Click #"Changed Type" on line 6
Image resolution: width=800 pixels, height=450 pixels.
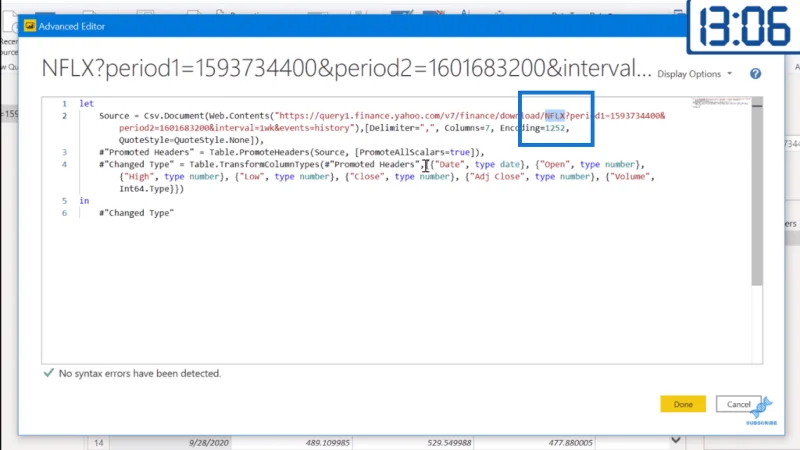click(136, 213)
